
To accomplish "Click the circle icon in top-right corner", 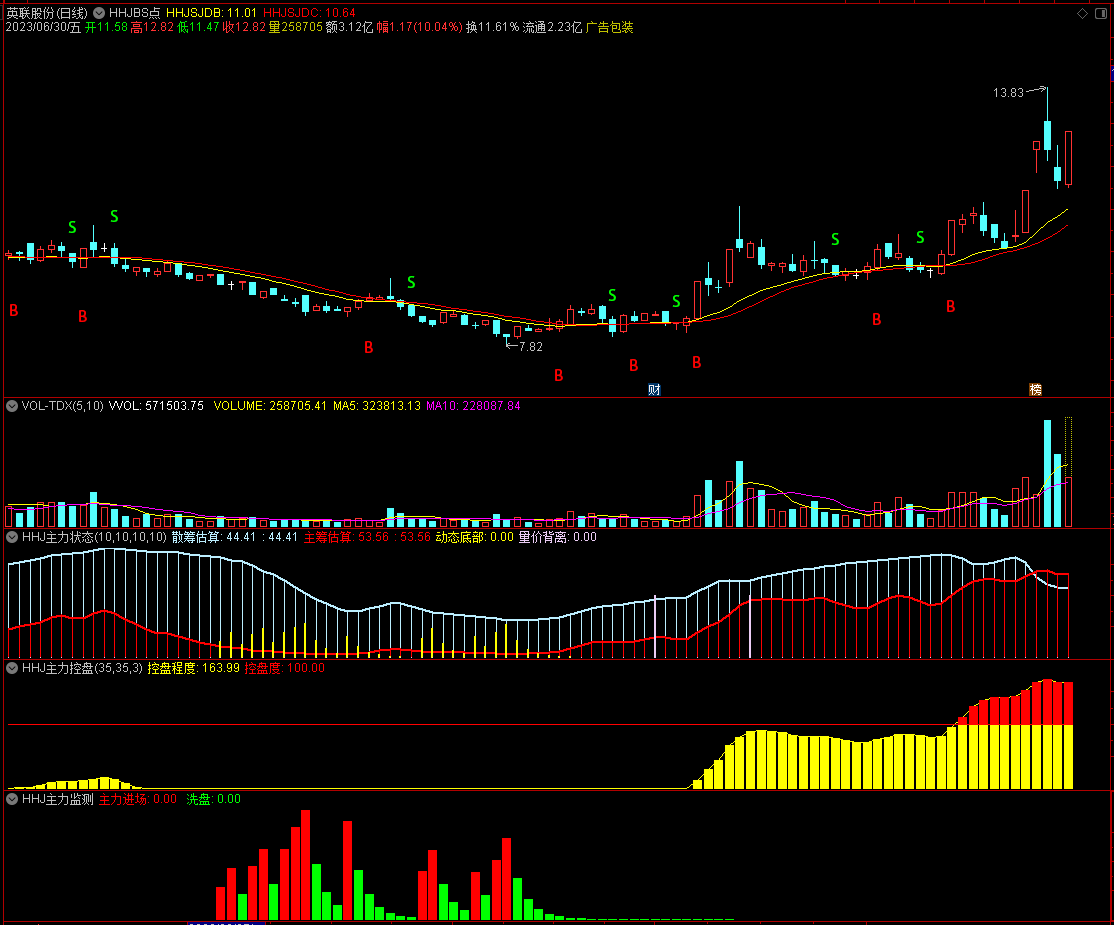I will 1100,13.
